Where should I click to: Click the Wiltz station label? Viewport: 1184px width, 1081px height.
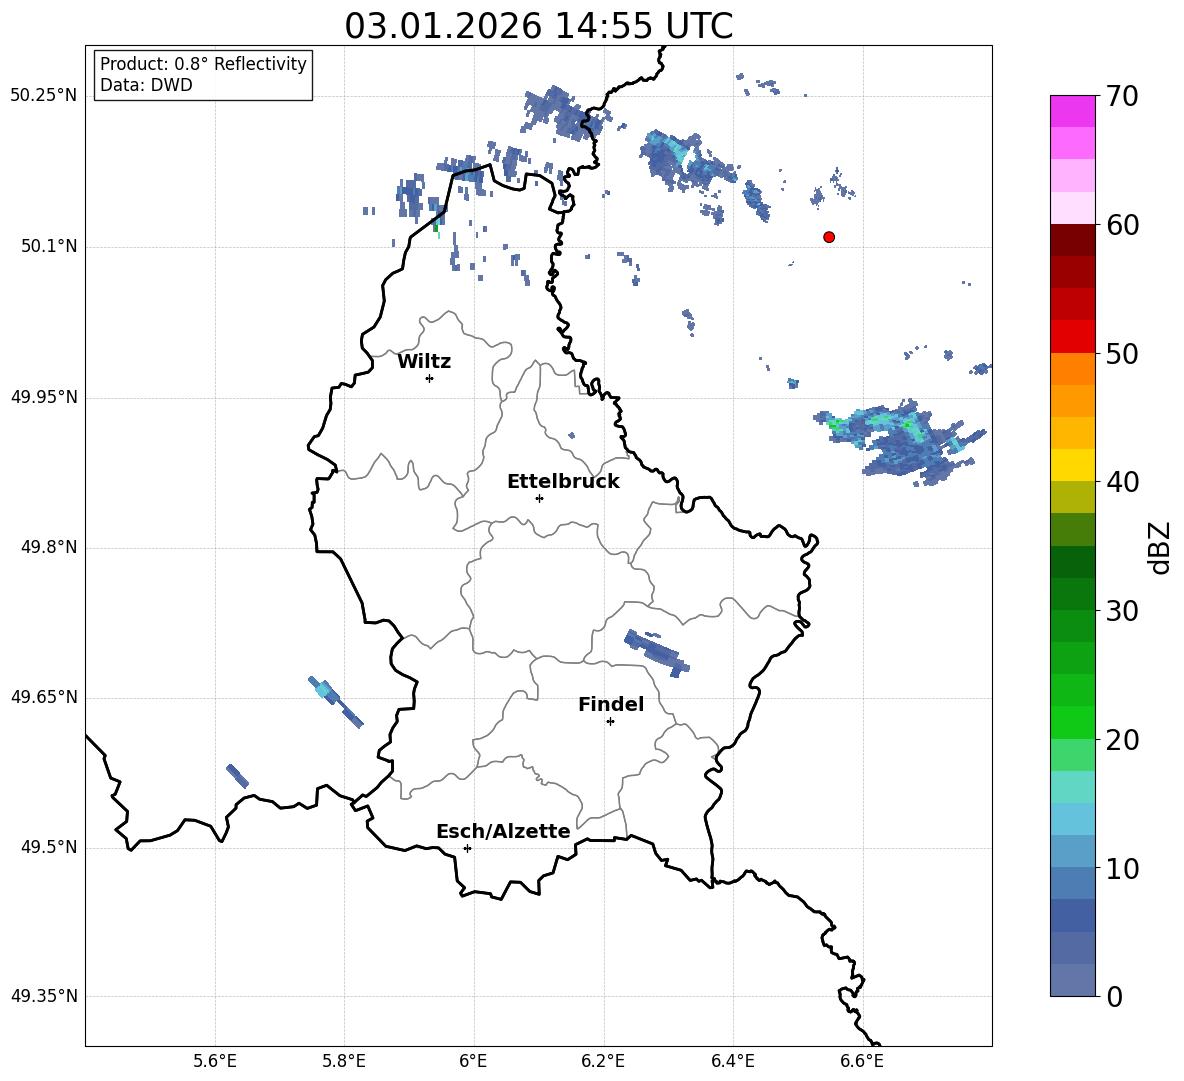424,362
